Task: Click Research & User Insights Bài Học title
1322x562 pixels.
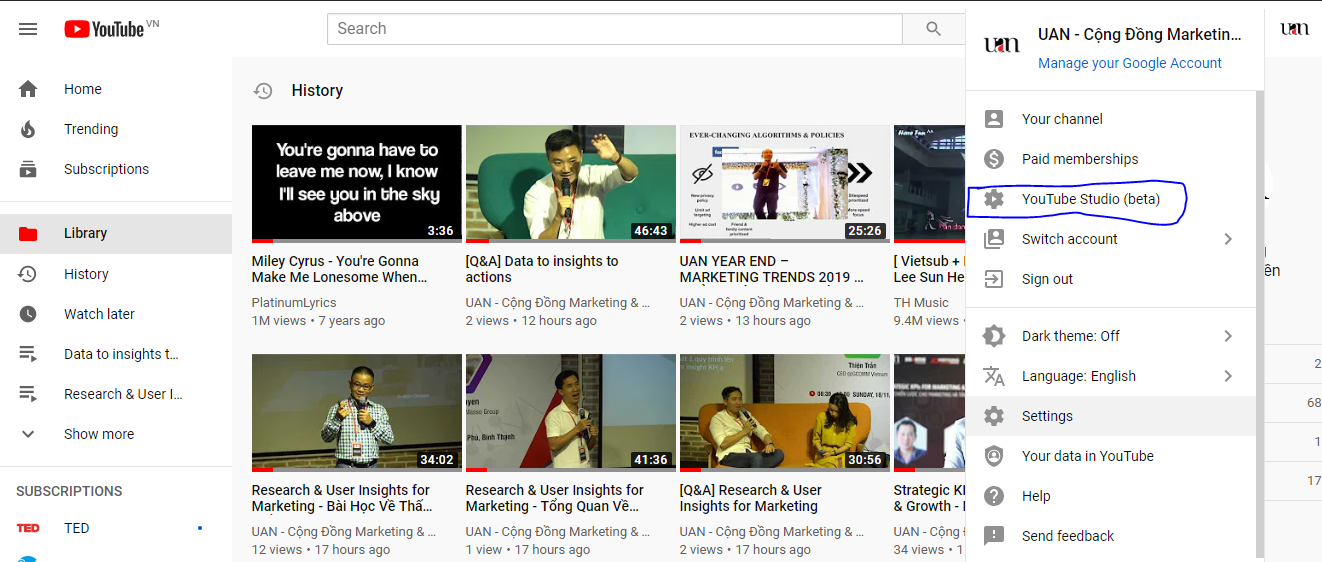Action: coord(342,498)
